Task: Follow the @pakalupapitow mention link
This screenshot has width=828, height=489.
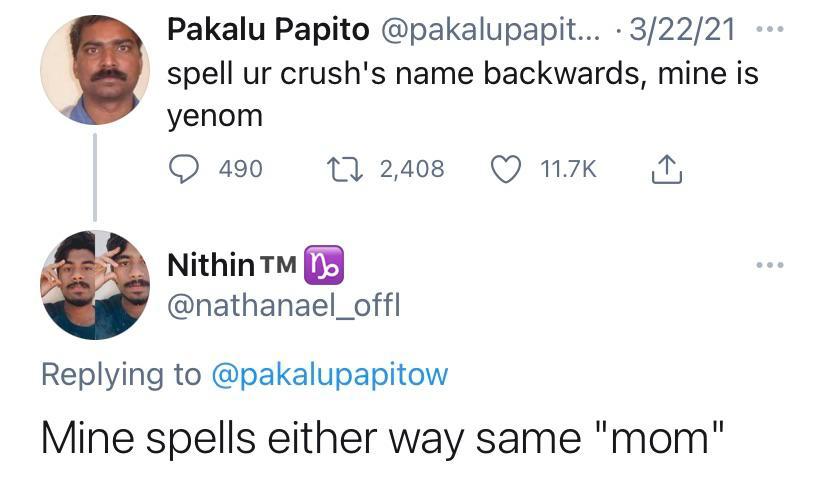Action: click(330, 374)
